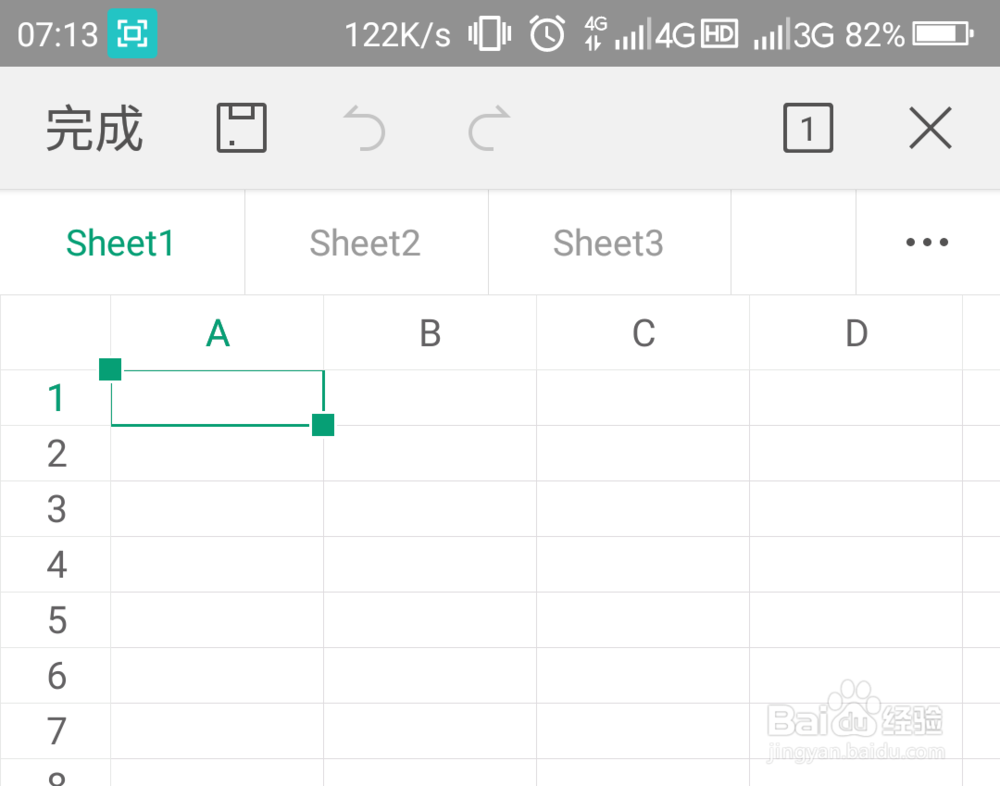Select column D header

click(856, 333)
